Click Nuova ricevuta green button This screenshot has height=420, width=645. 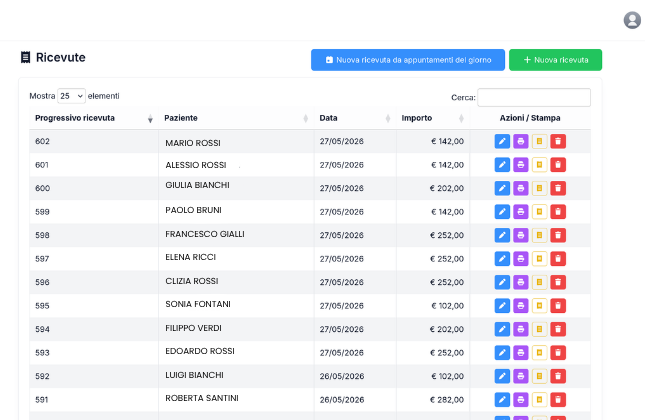pos(555,60)
